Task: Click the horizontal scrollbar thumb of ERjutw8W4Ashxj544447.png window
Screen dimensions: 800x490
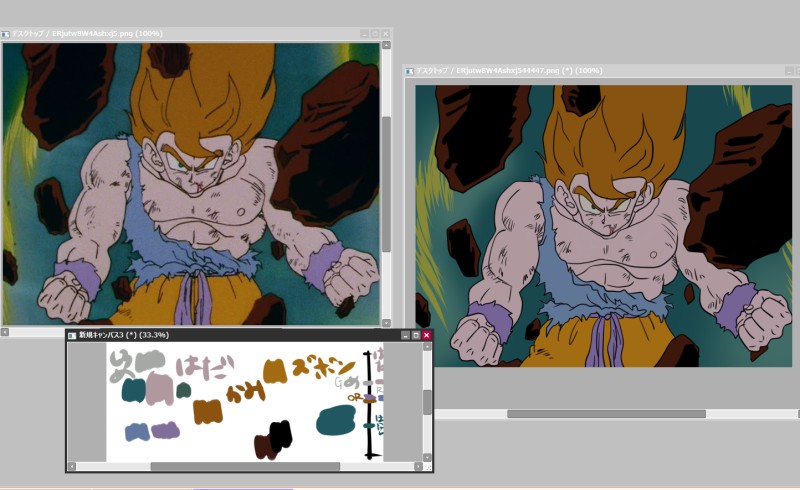Action: point(606,414)
